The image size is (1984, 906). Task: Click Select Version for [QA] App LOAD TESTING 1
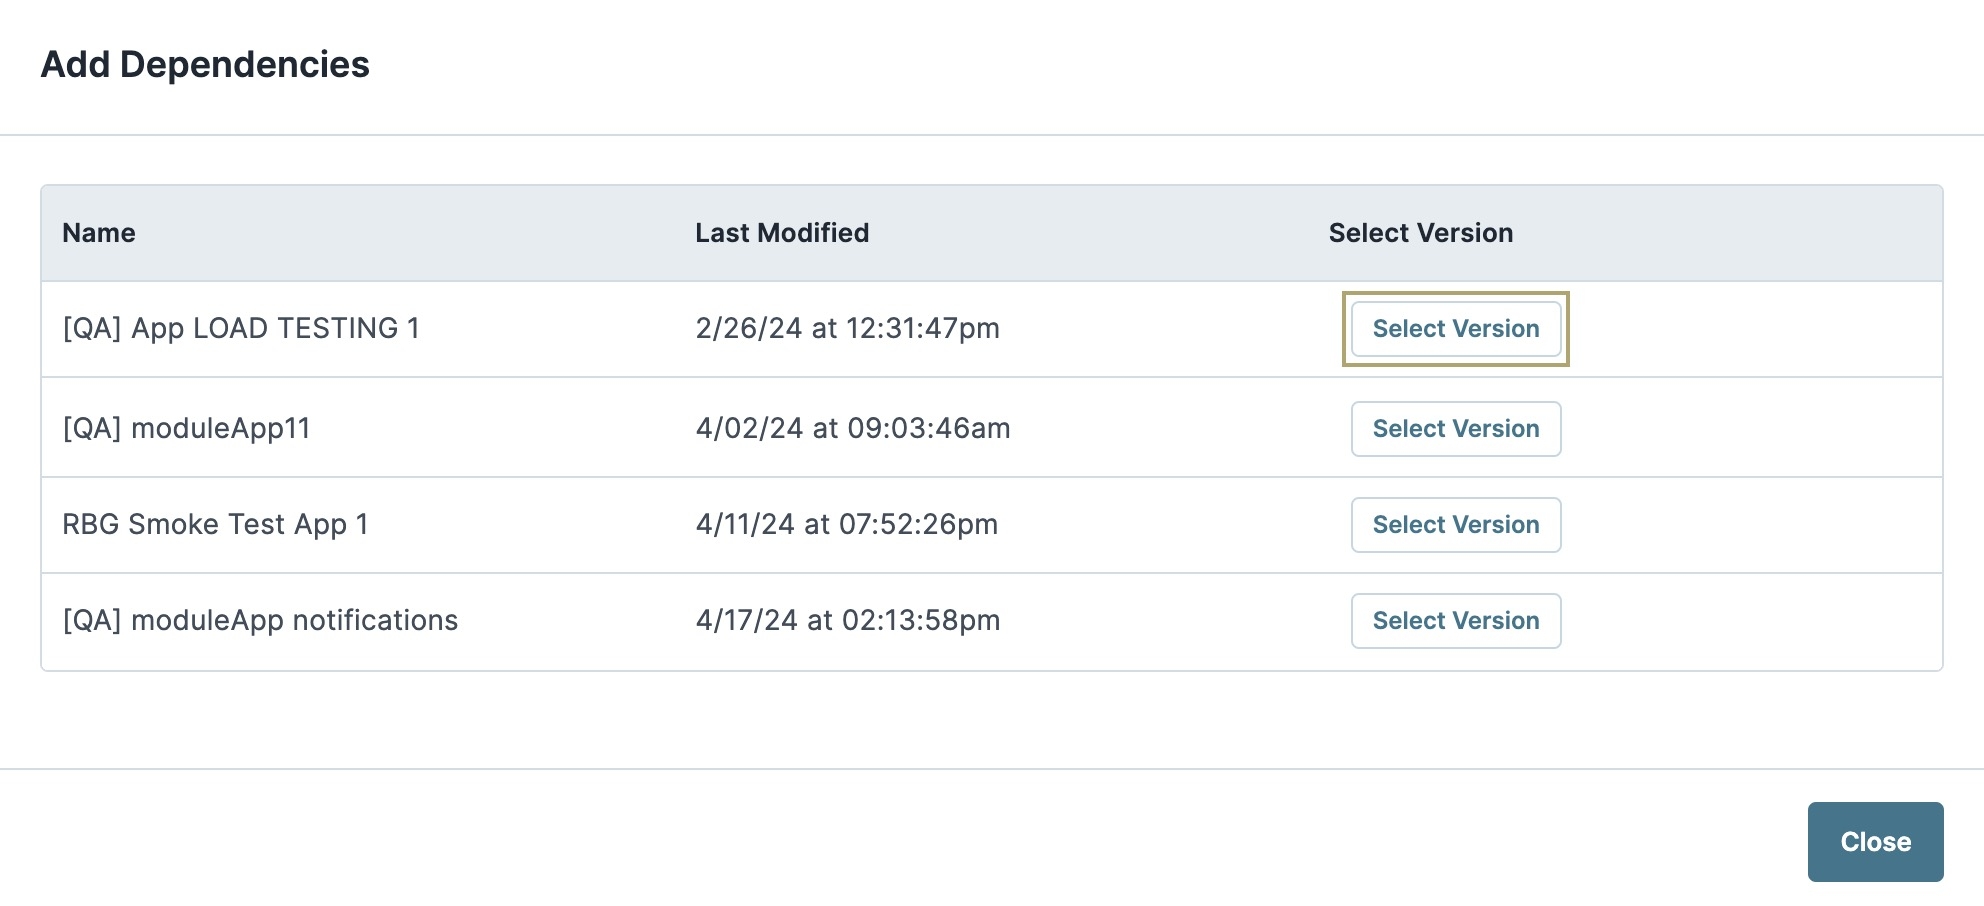pos(1455,329)
